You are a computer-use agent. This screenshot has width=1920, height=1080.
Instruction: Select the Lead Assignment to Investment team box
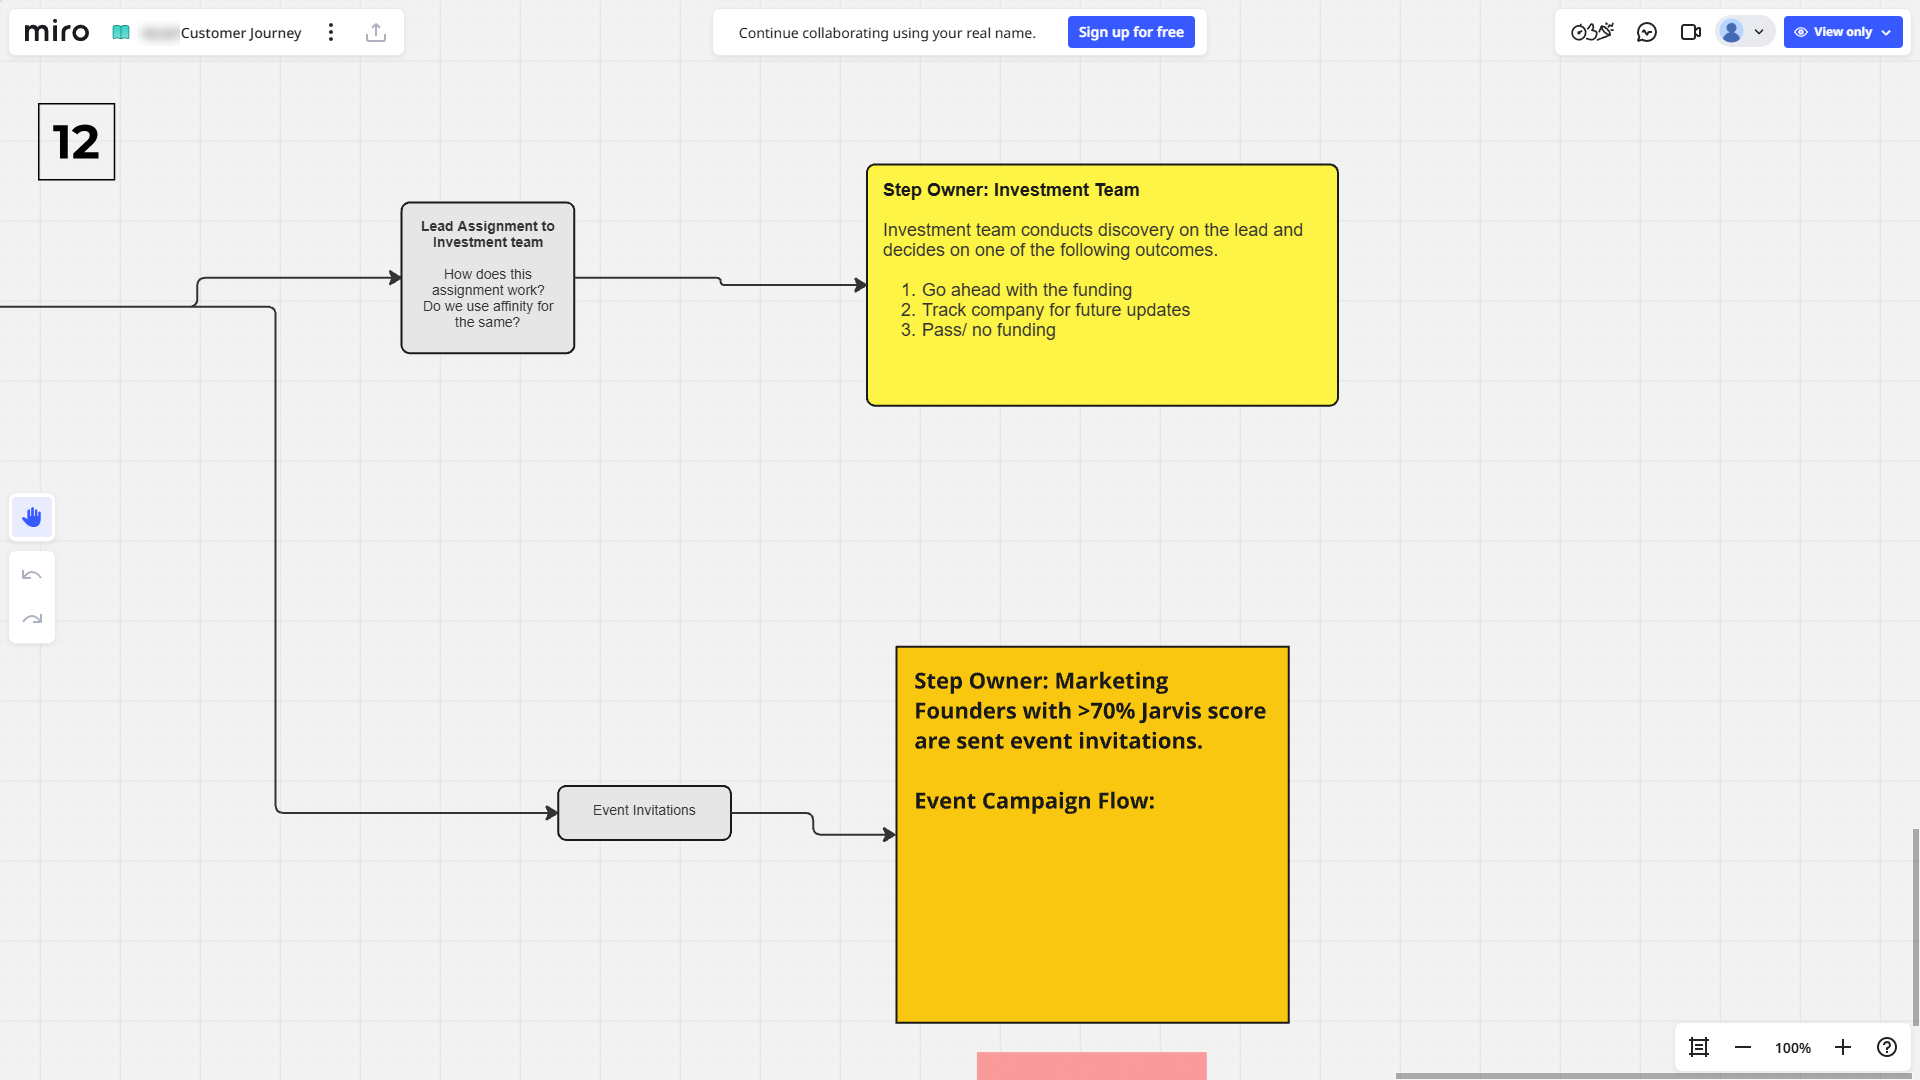click(x=488, y=278)
